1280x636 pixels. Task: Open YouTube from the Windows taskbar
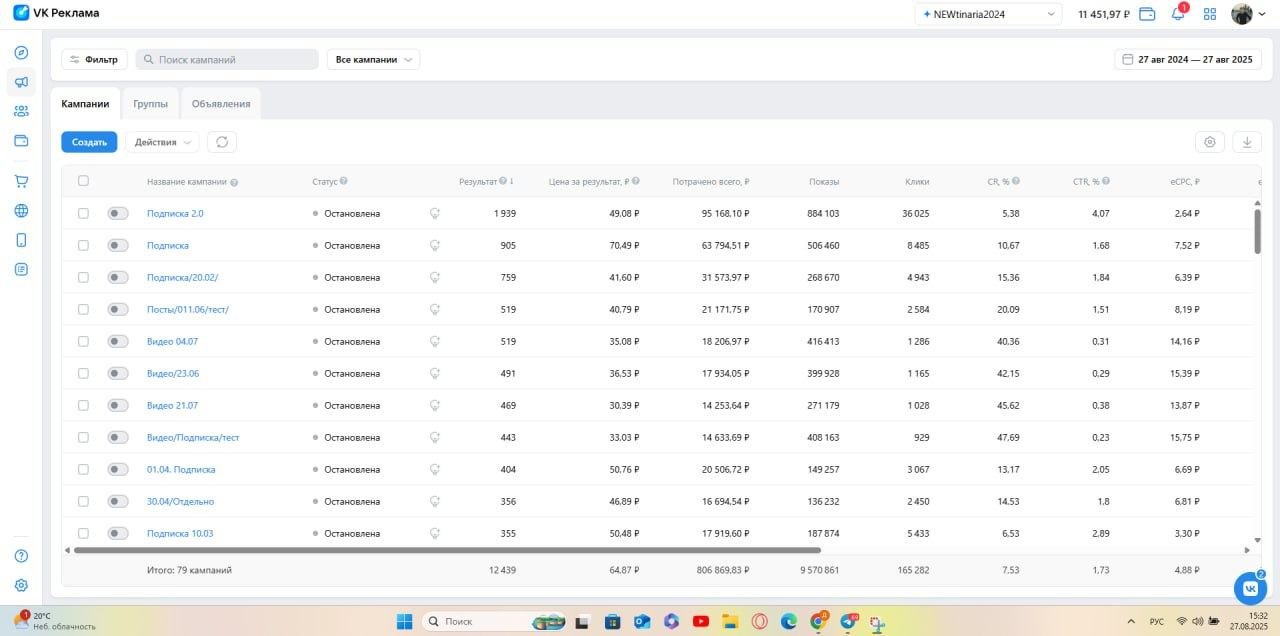pos(701,621)
